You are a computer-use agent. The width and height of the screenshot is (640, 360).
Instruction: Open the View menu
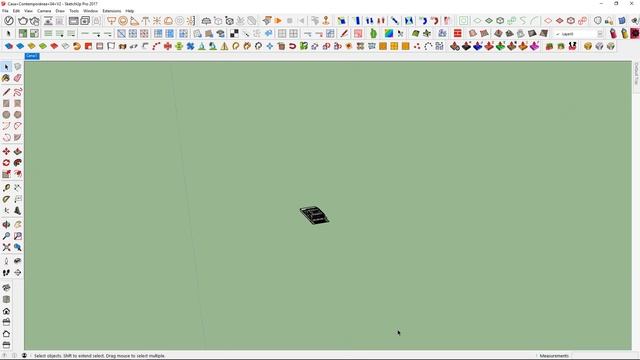tap(29, 11)
